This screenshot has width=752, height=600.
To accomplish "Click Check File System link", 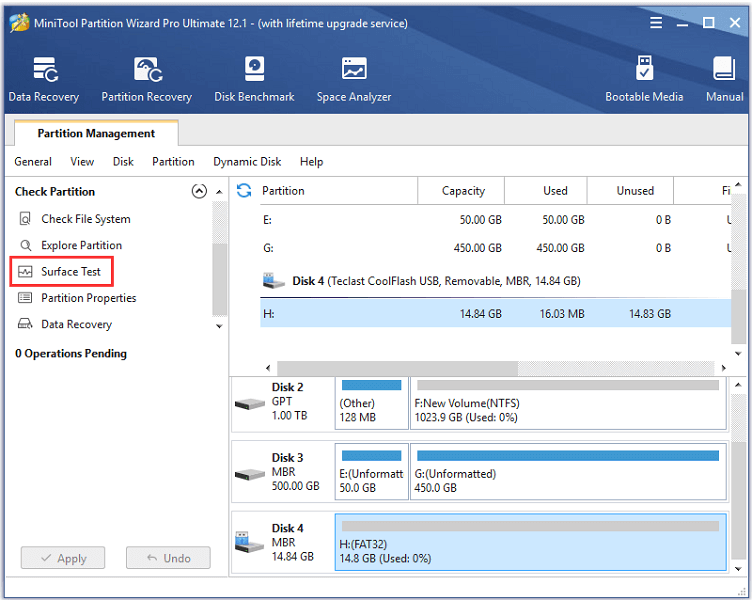I will tap(85, 219).
